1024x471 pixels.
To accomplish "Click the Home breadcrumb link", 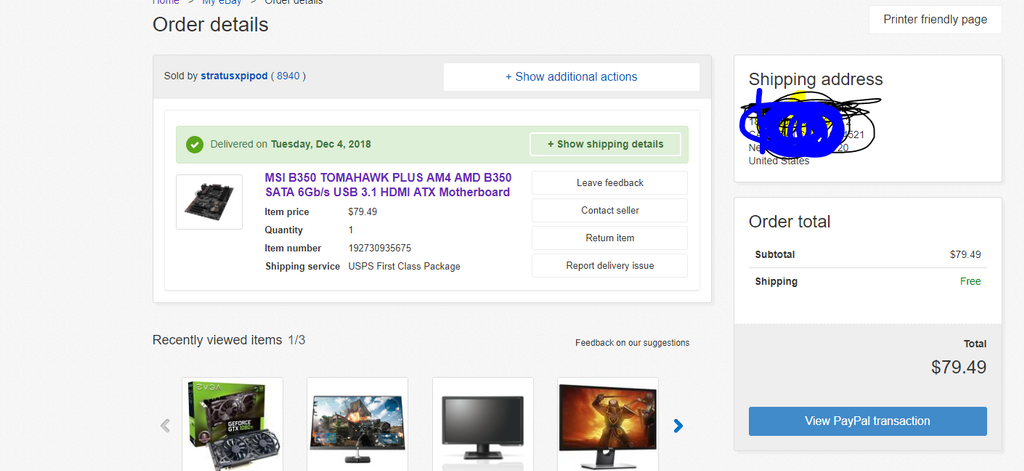I will 165,2.
